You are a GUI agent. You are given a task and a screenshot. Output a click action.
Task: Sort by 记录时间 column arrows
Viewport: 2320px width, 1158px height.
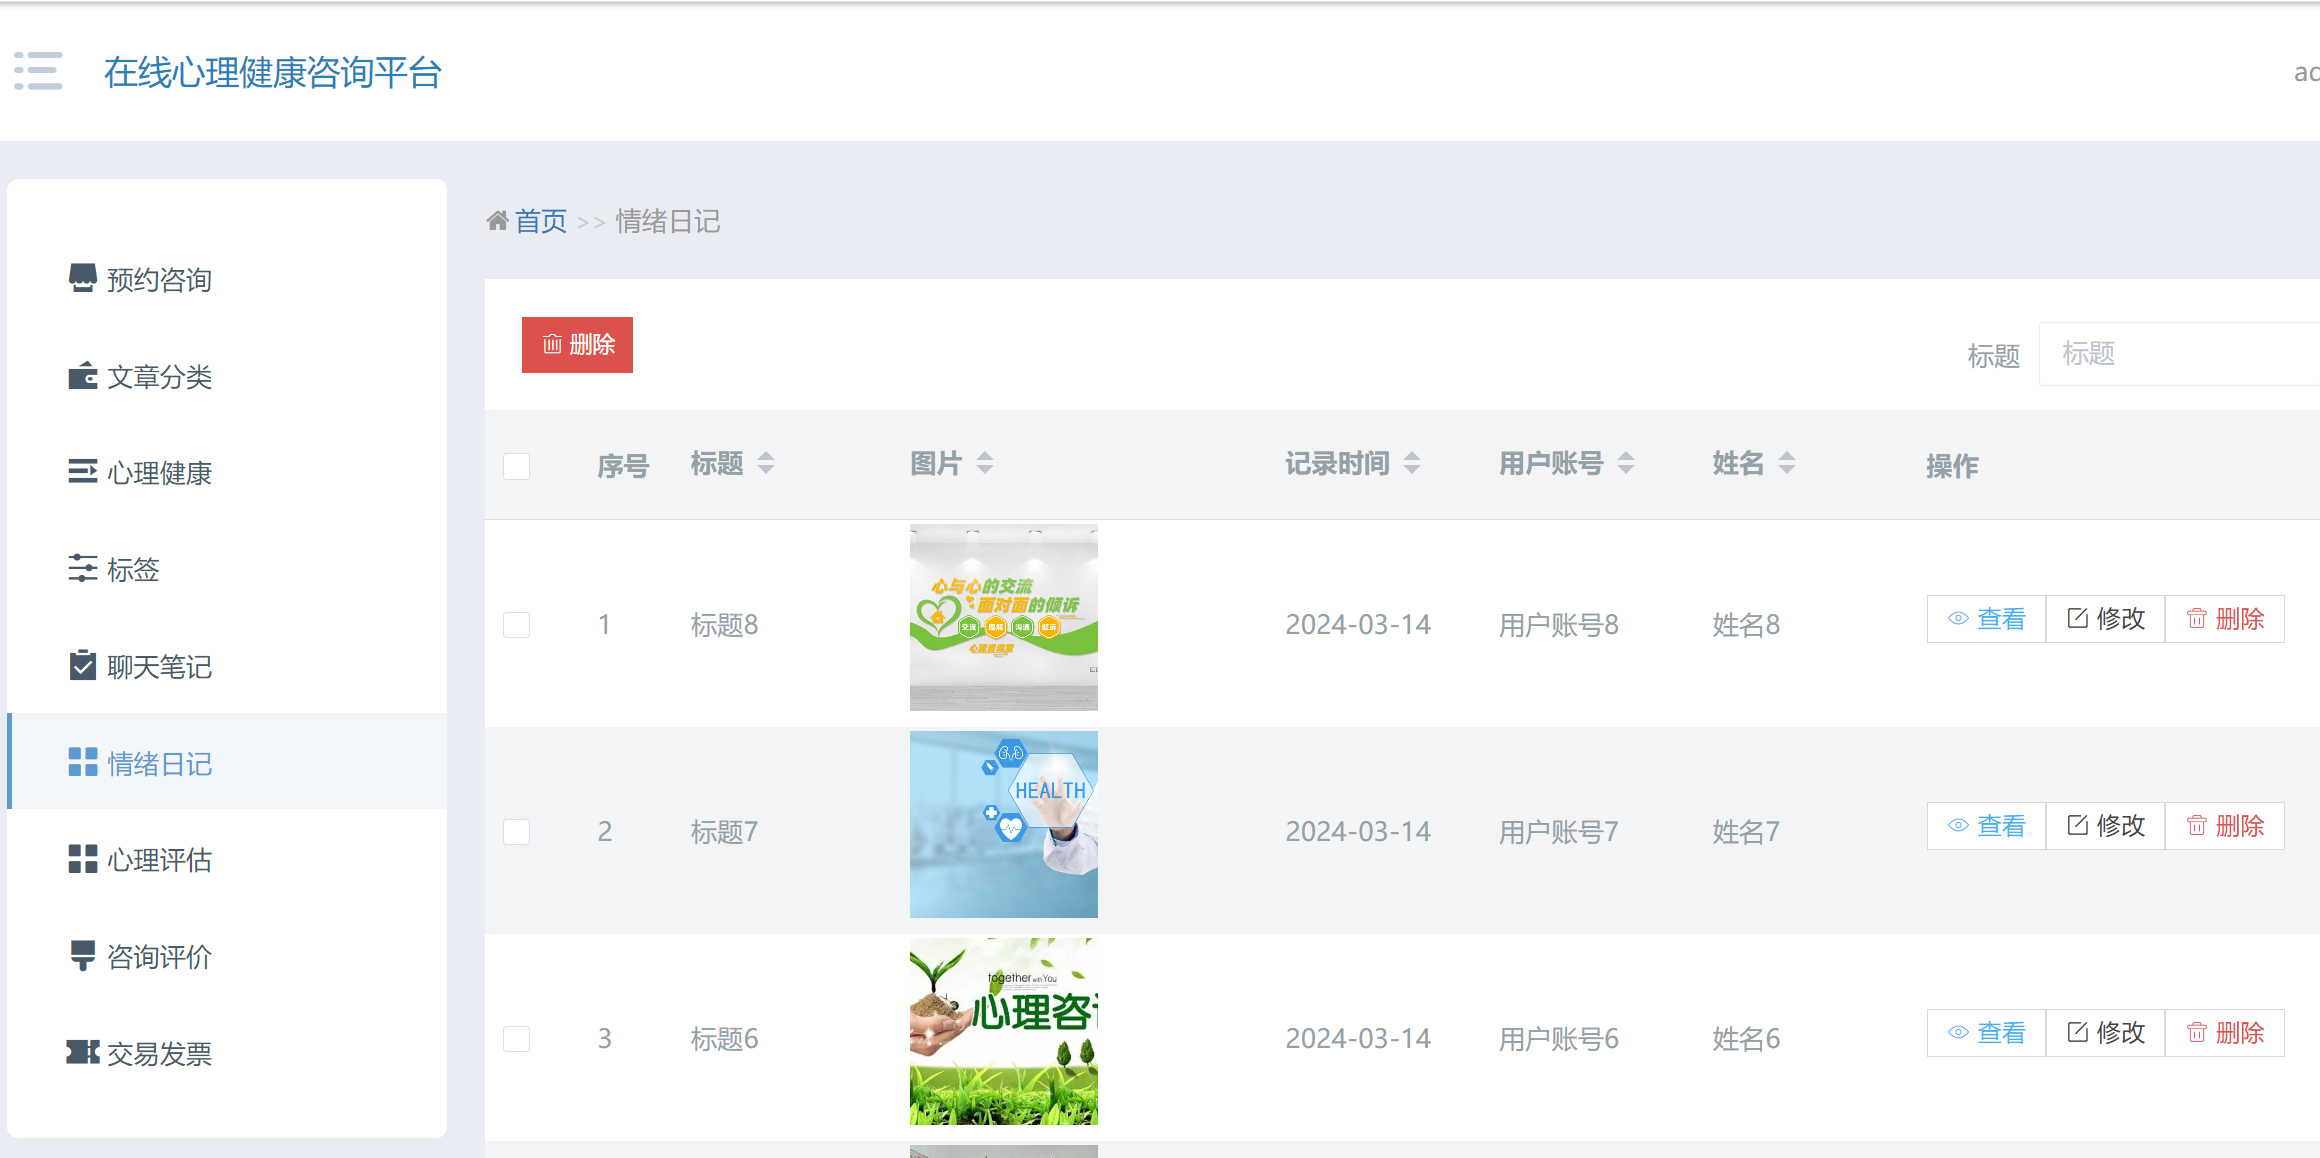pyautogui.click(x=1412, y=463)
